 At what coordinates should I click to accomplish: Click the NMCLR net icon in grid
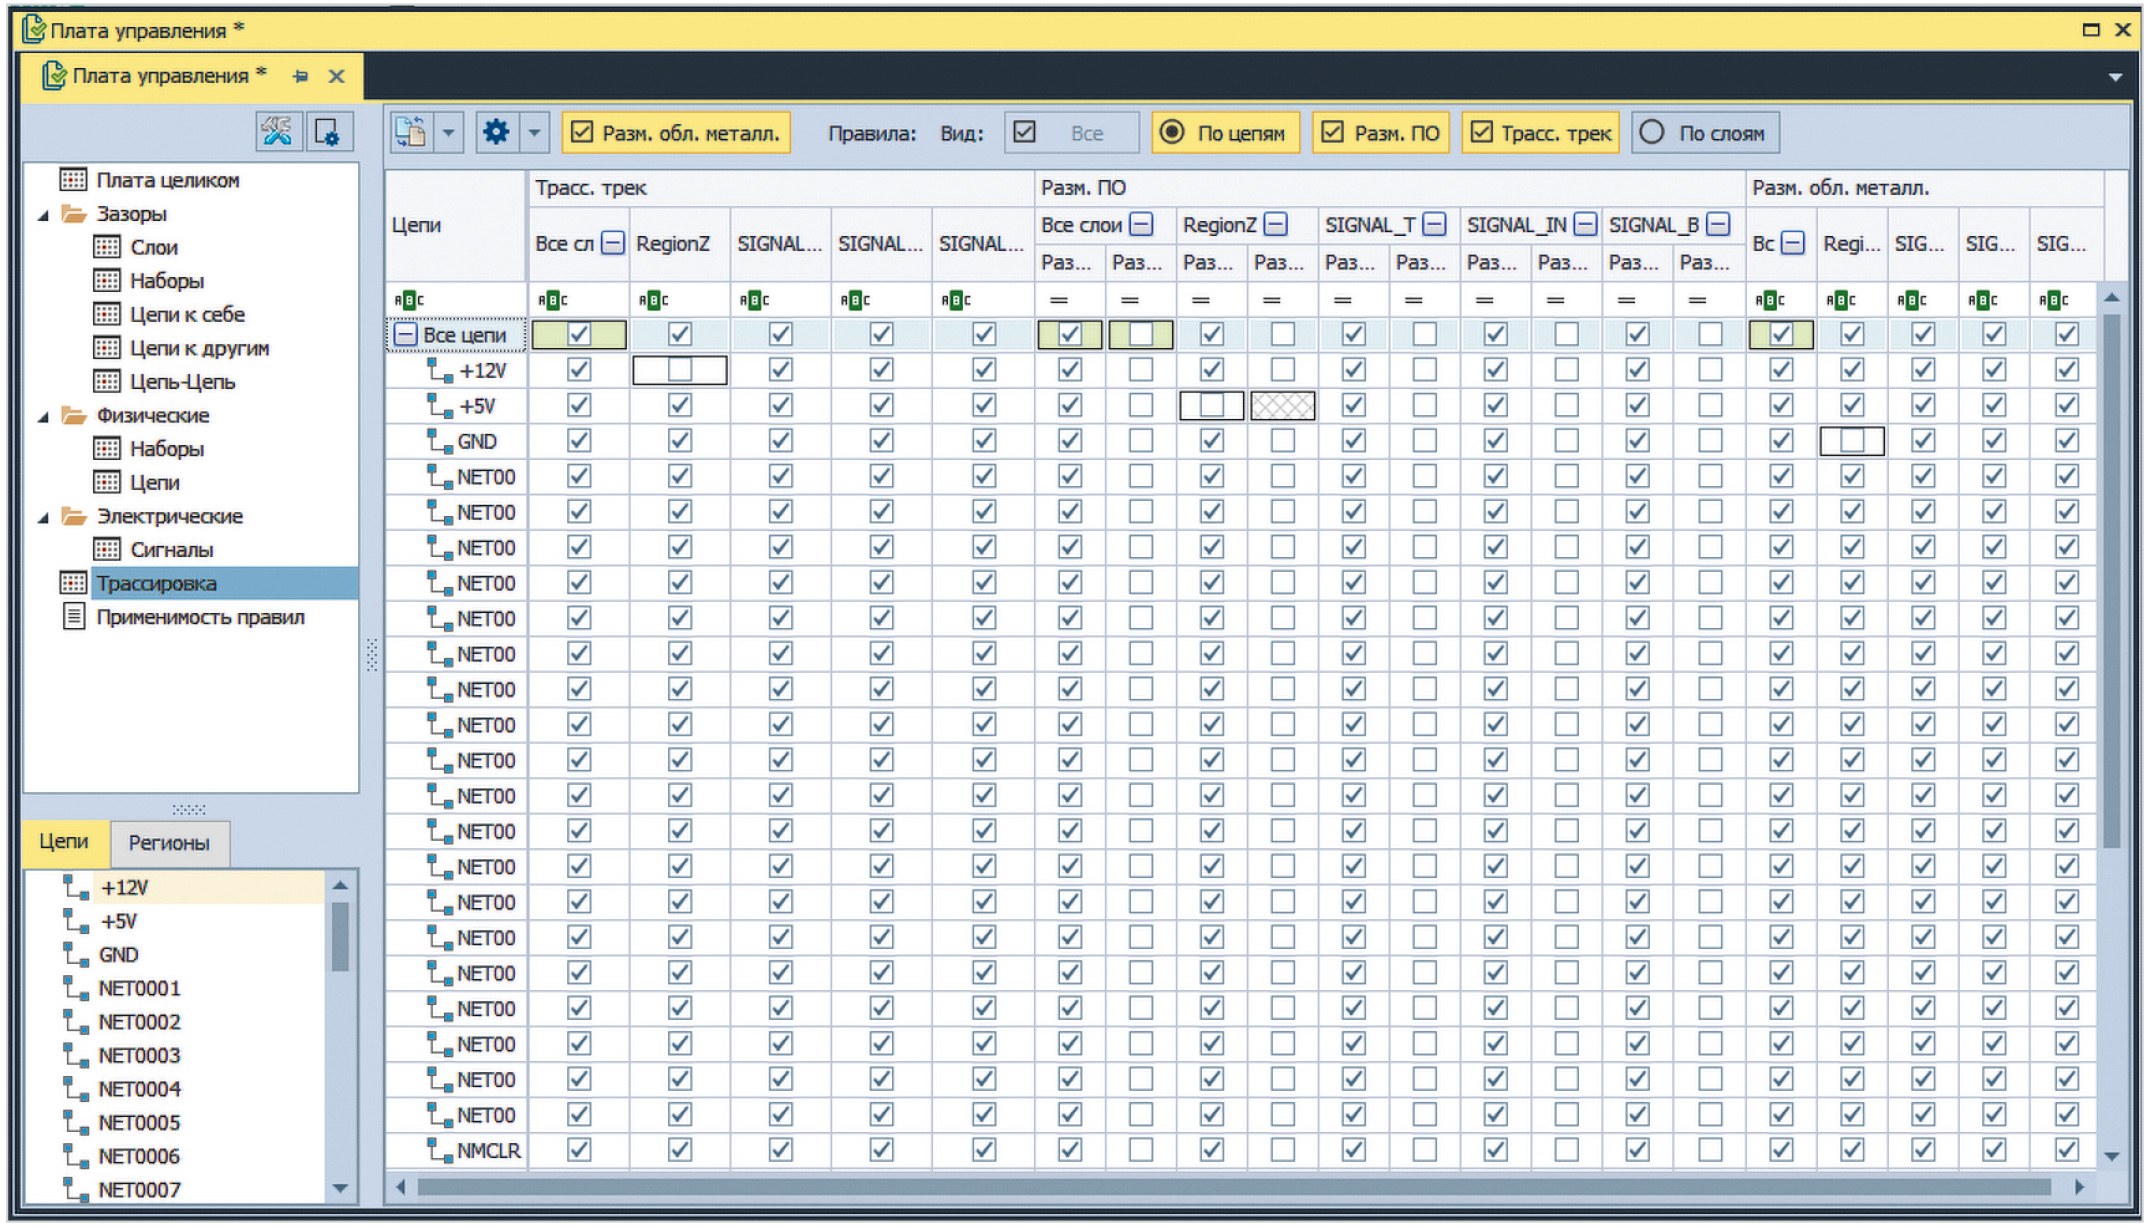click(x=439, y=1150)
